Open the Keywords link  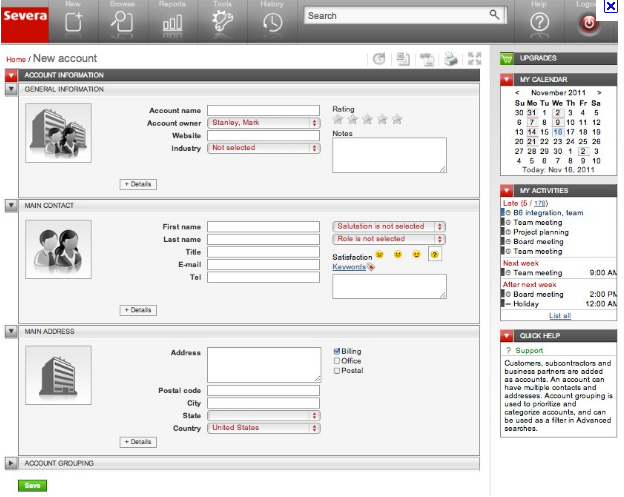click(349, 267)
